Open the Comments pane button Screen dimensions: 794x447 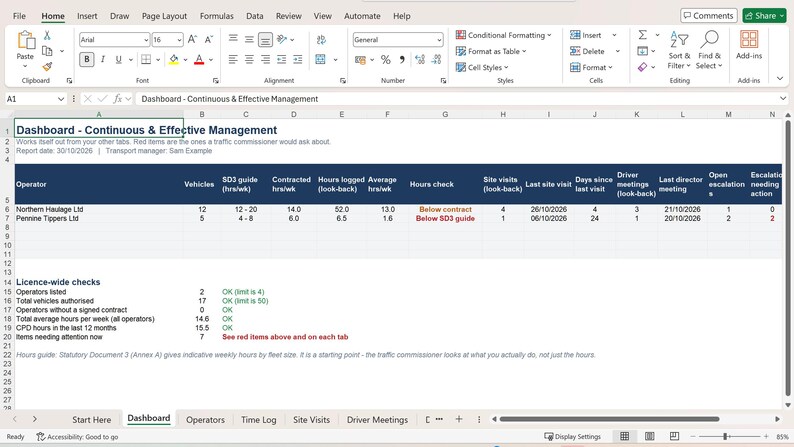[708, 16]
